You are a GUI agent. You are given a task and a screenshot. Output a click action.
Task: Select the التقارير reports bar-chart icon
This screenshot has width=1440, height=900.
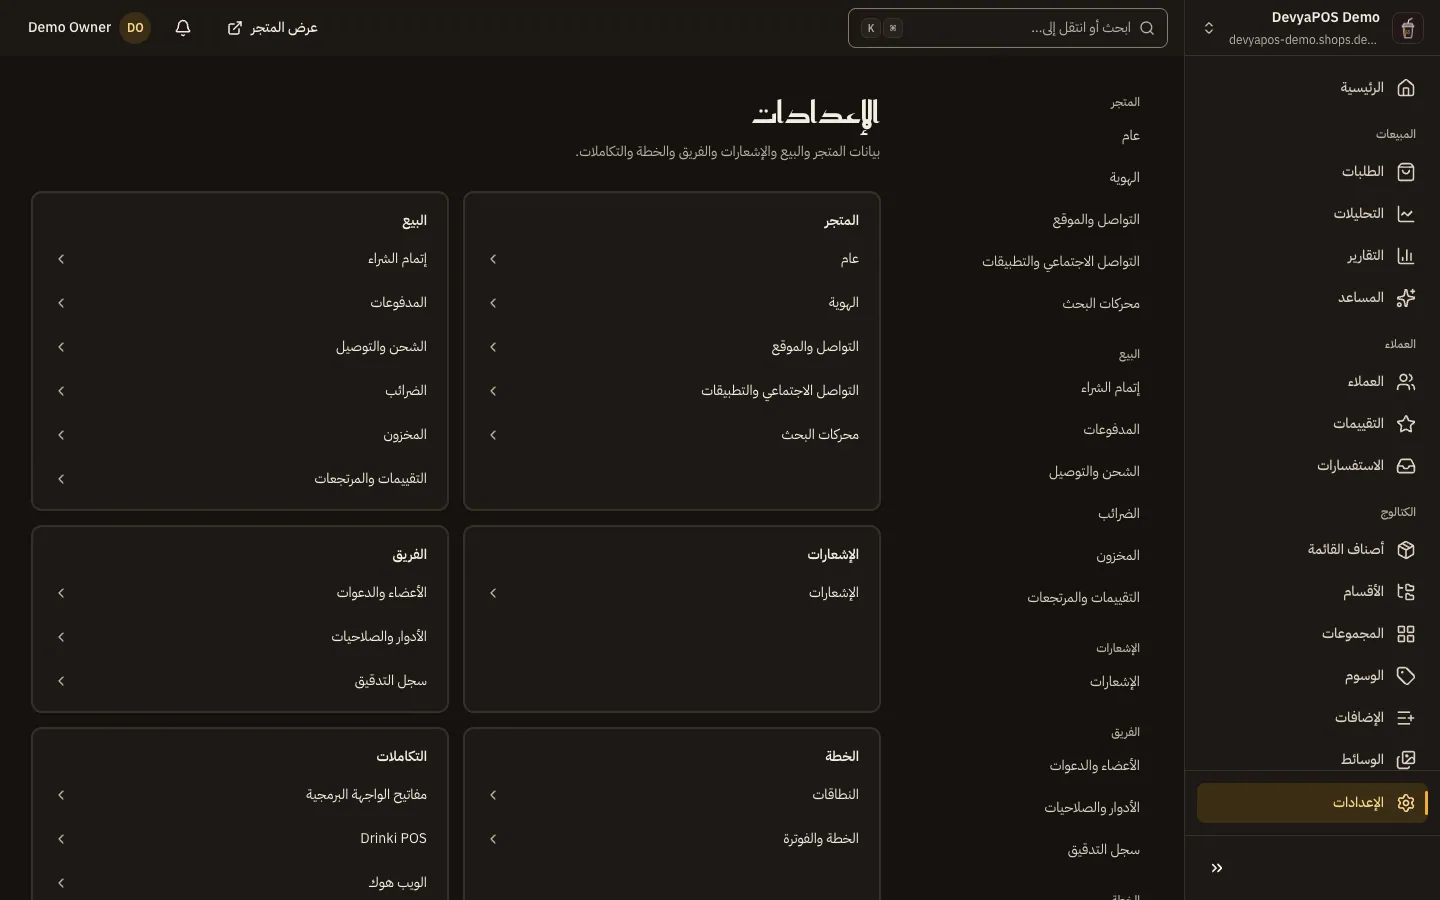pyautogui.click(x=1406, y=256)
